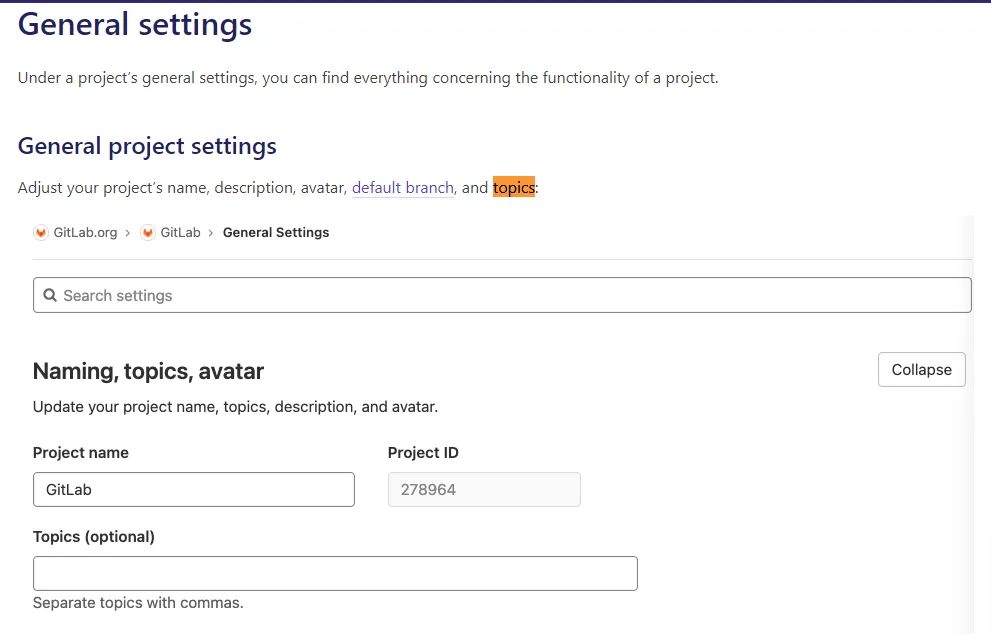Screen dimensions: 991x634
Task: Click 'Update your project name' description text
Action: [235, 406]
